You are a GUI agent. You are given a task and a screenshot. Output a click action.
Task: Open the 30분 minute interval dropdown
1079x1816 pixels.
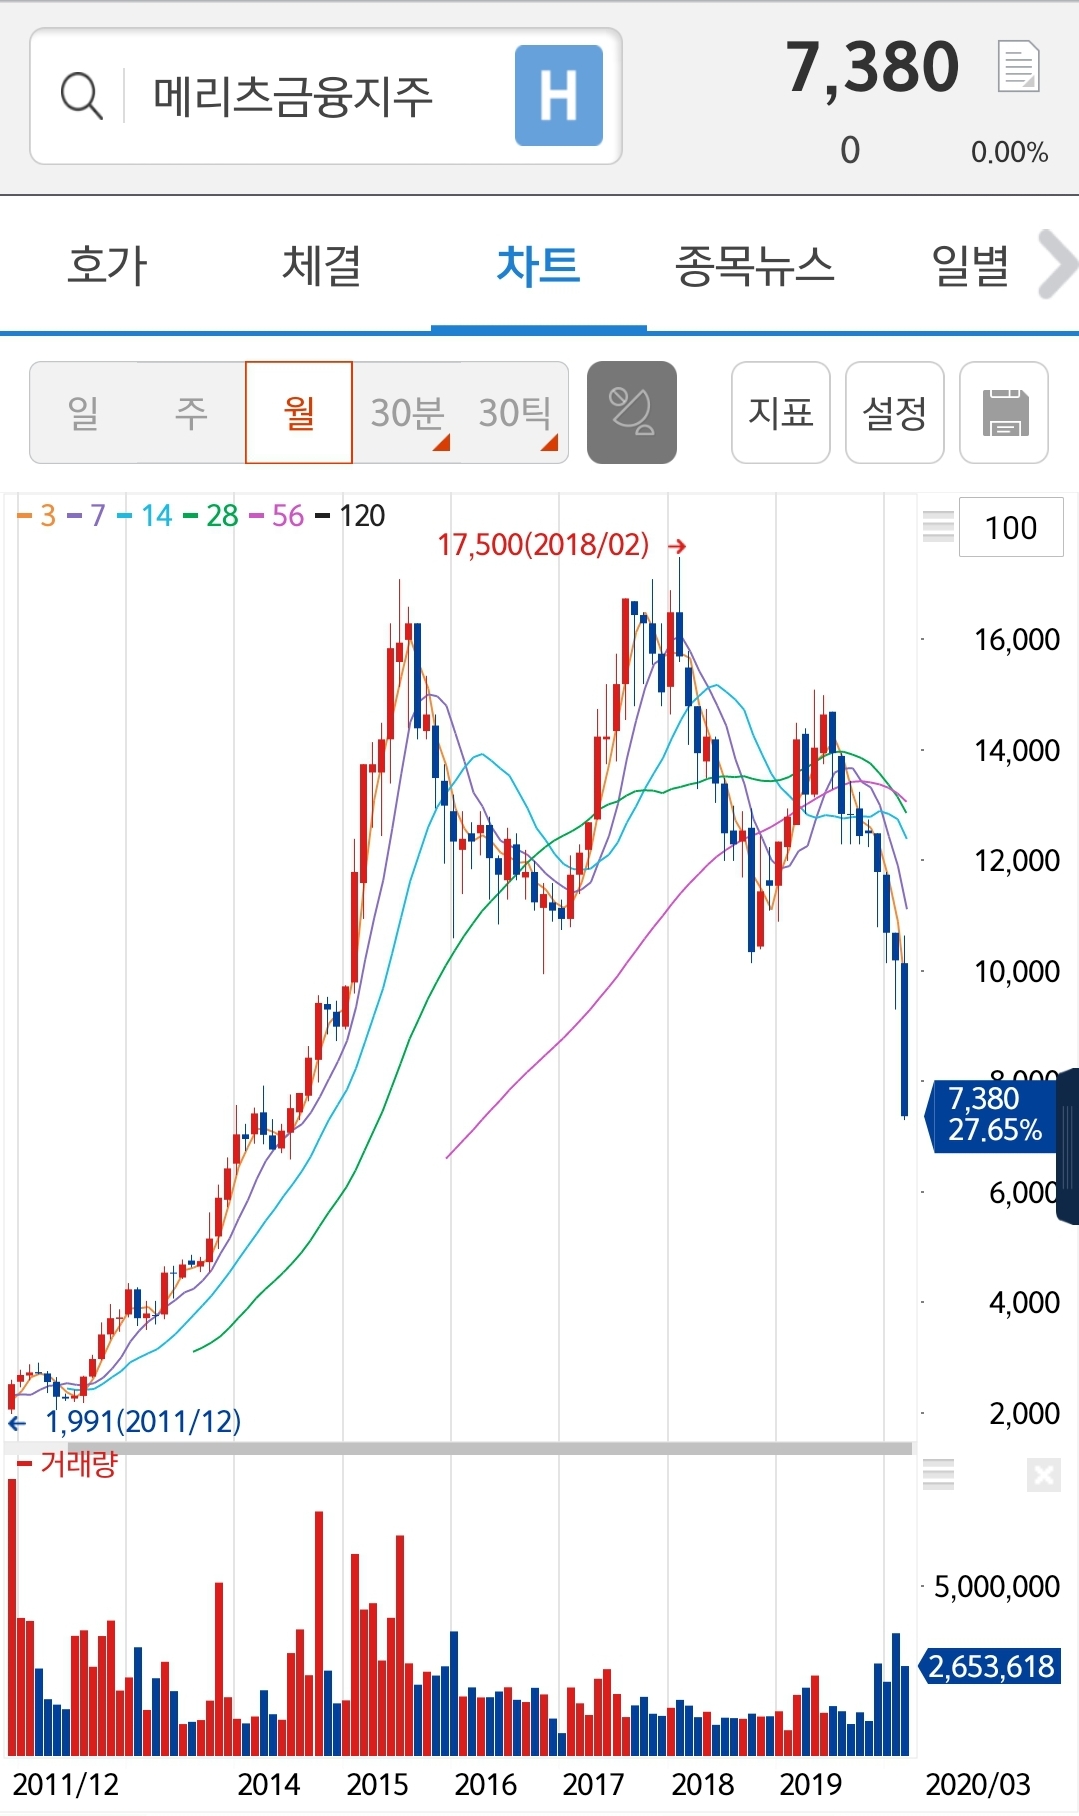pyautogui.click(x=407, y=412)
